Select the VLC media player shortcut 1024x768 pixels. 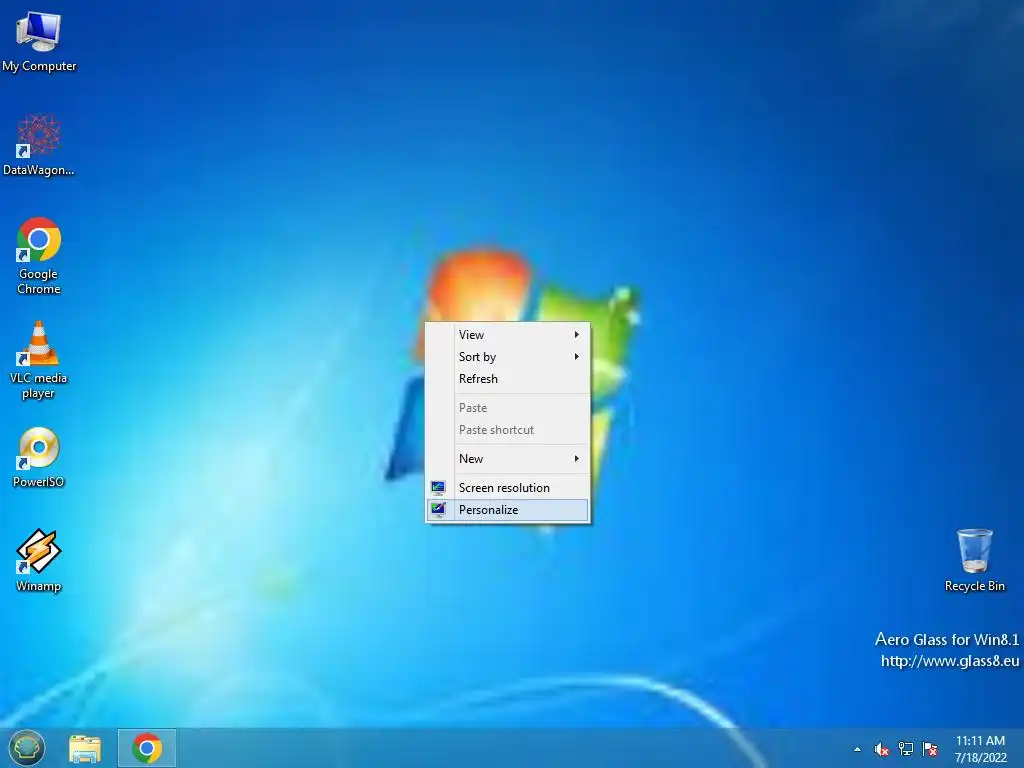[39, 360]
